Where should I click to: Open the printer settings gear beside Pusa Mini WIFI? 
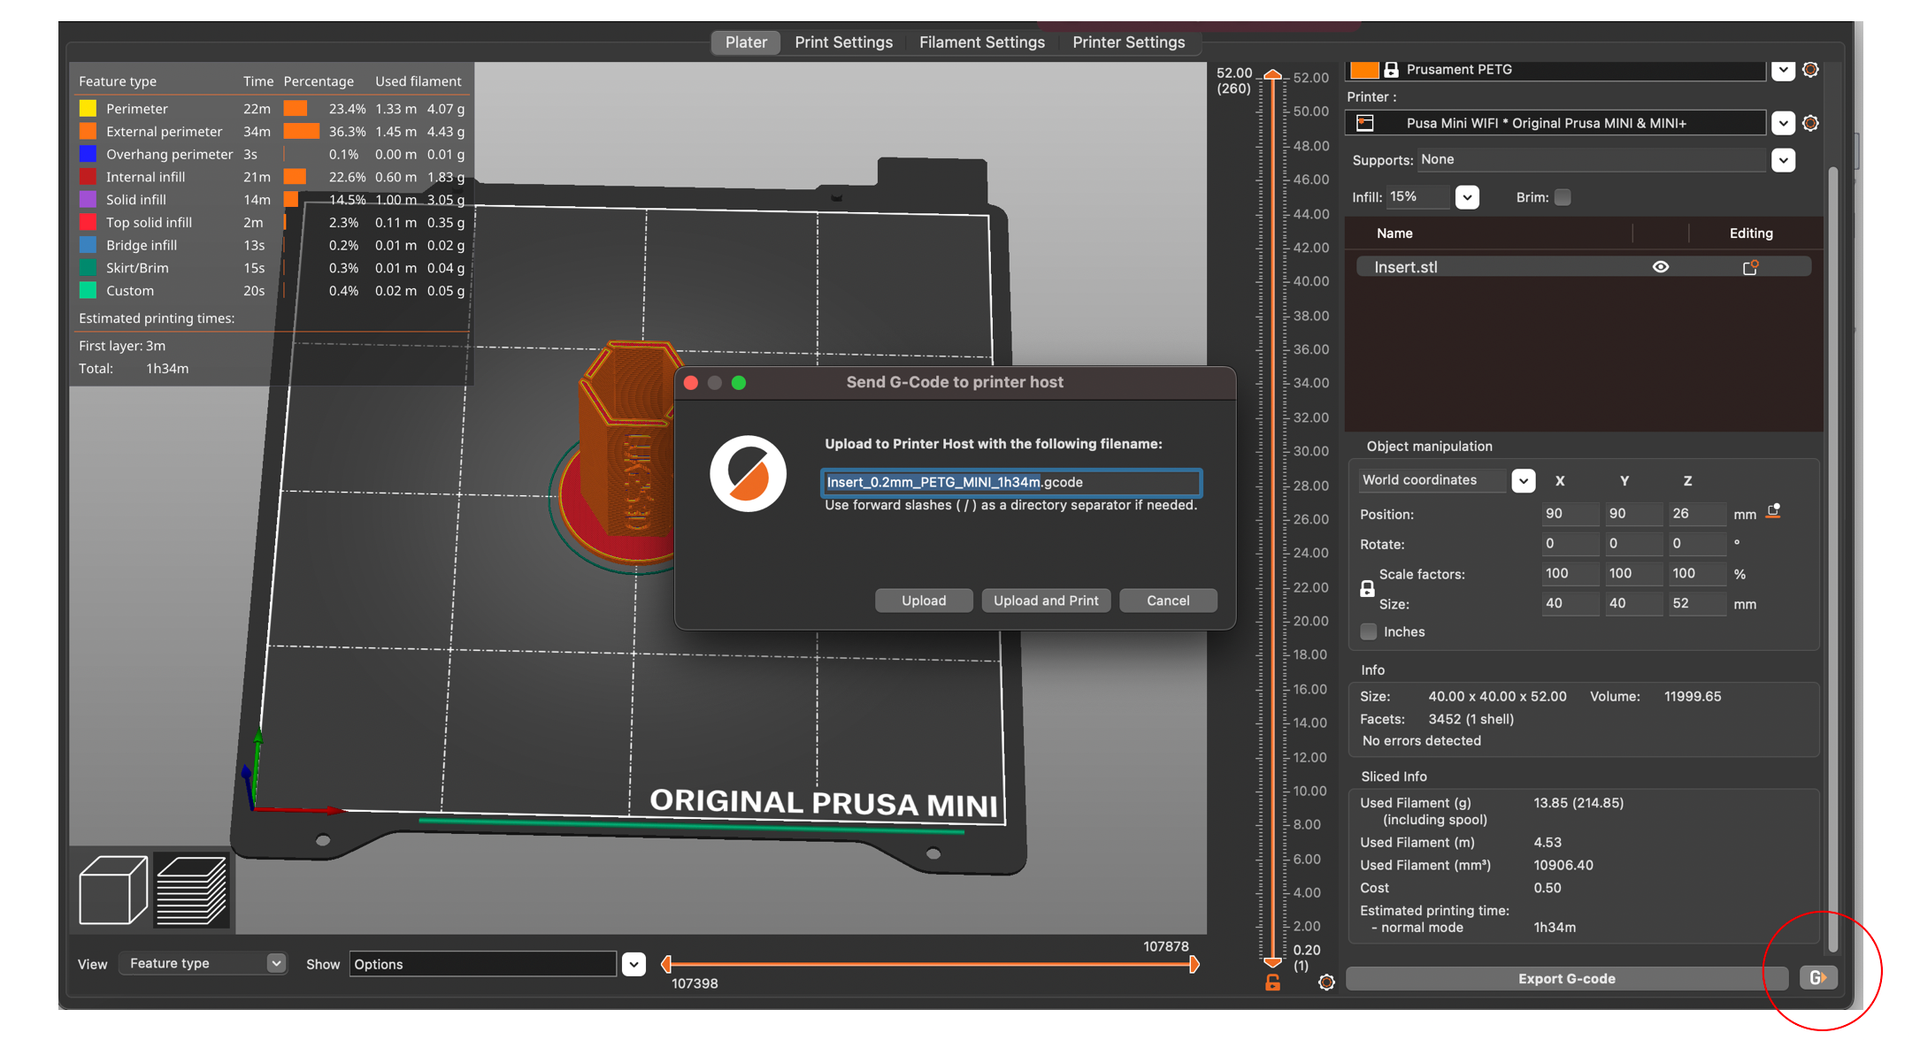1810,122
